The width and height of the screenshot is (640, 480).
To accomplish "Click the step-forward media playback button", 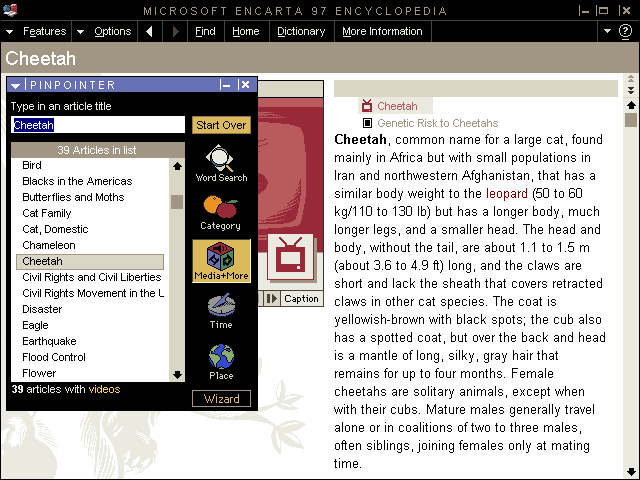I will [x=272, y=298].
